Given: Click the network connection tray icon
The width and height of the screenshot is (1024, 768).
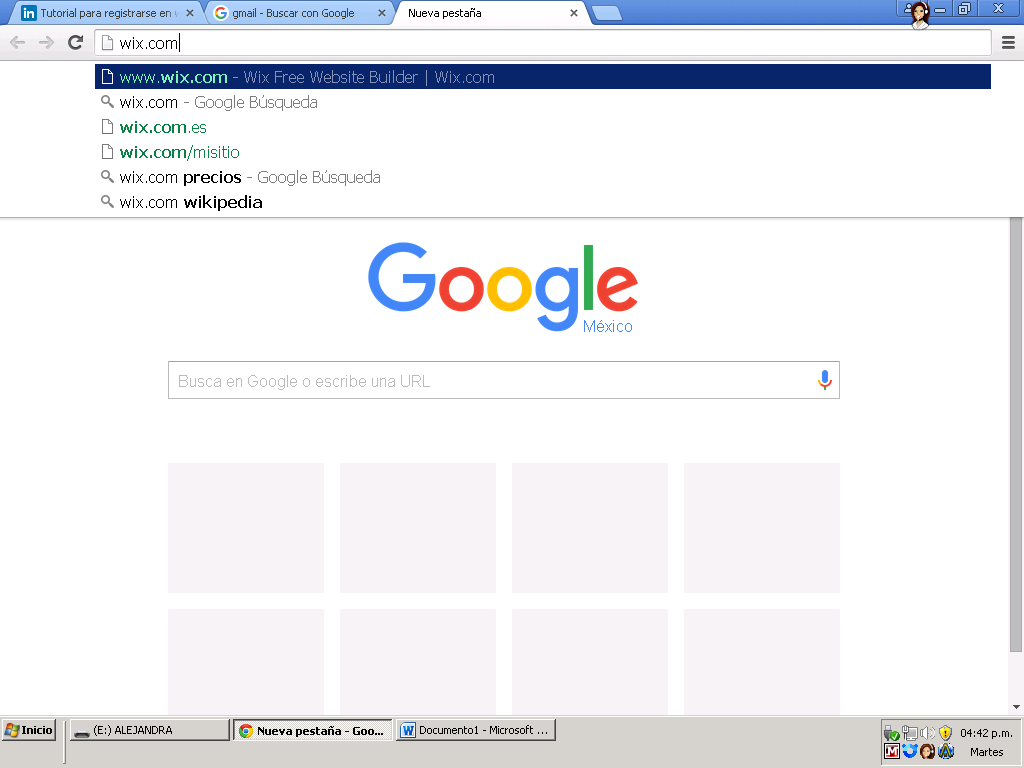Looking at the screenshot, I should pos(909,732).
